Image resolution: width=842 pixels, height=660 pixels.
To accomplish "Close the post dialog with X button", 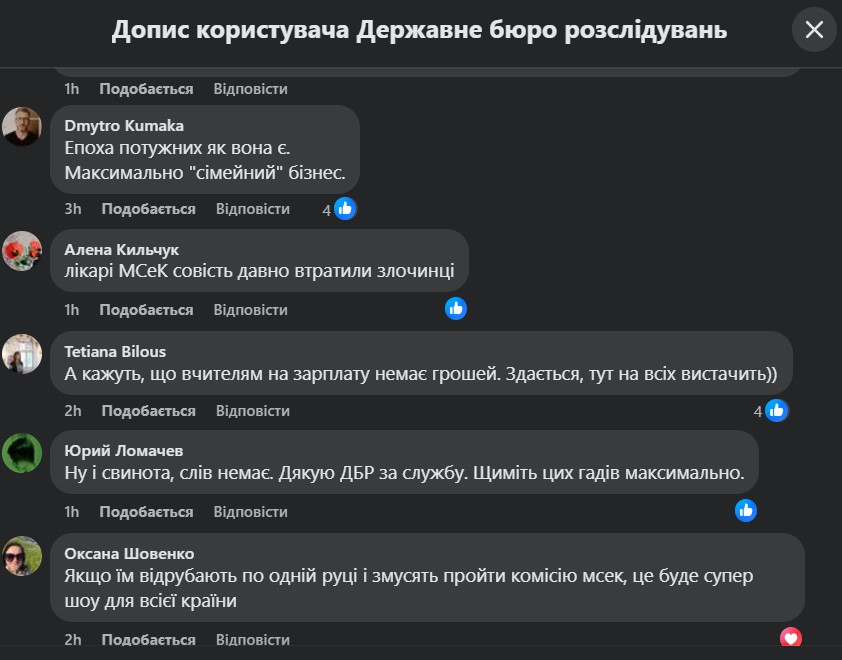I will (x=814, y=30).
